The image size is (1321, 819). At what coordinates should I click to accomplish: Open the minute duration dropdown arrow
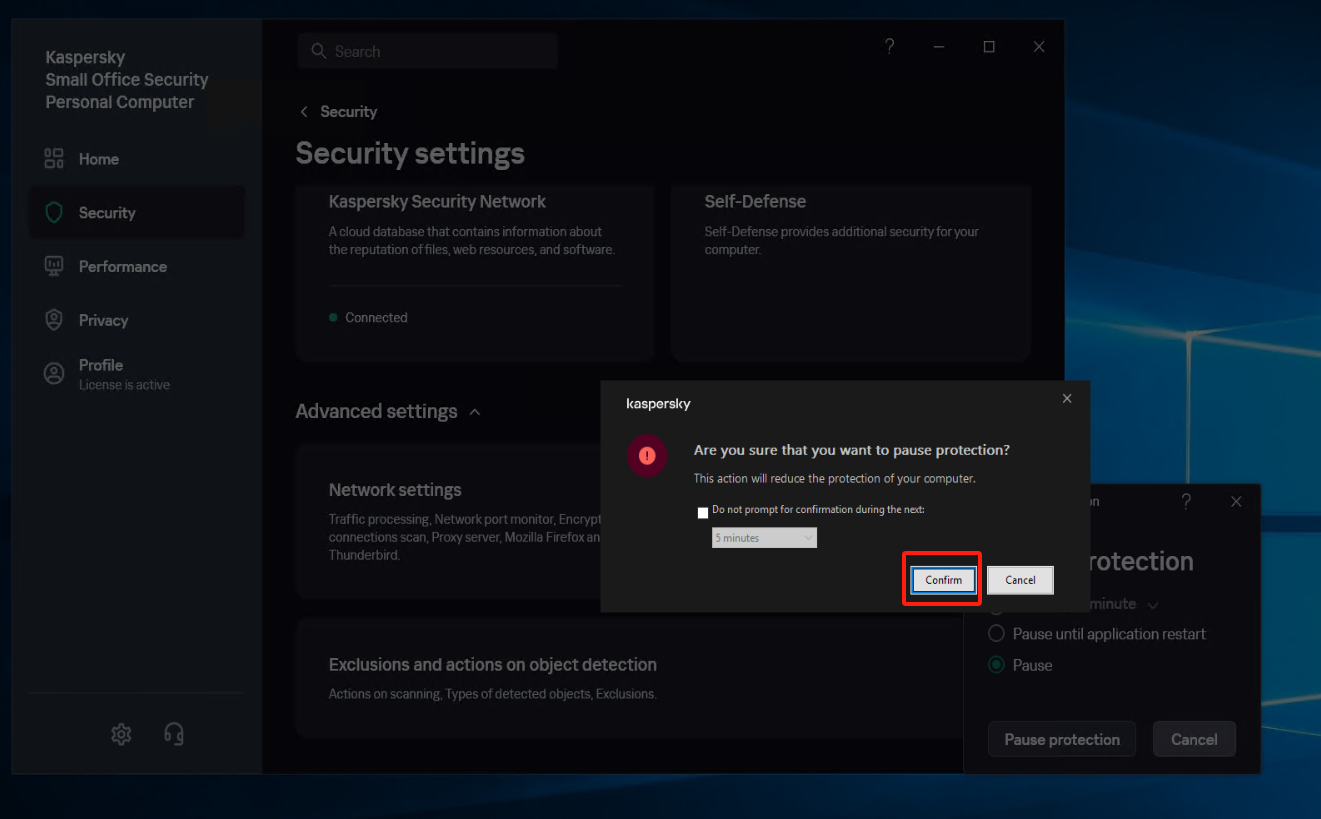click(x=1153, y=605)
